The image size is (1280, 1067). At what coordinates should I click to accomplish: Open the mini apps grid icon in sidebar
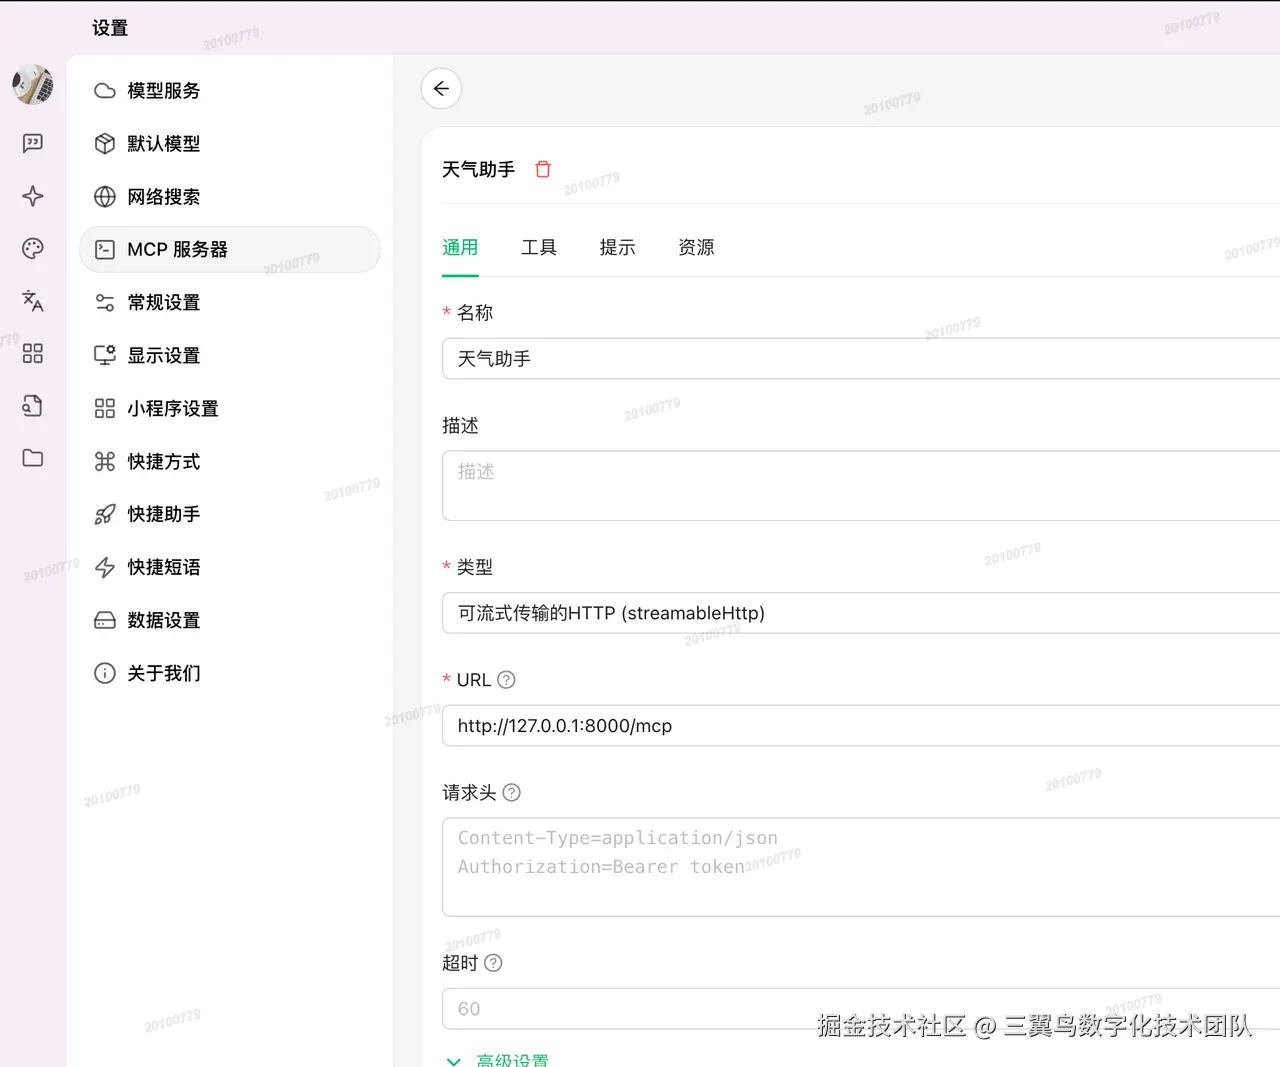coord(33,353)
